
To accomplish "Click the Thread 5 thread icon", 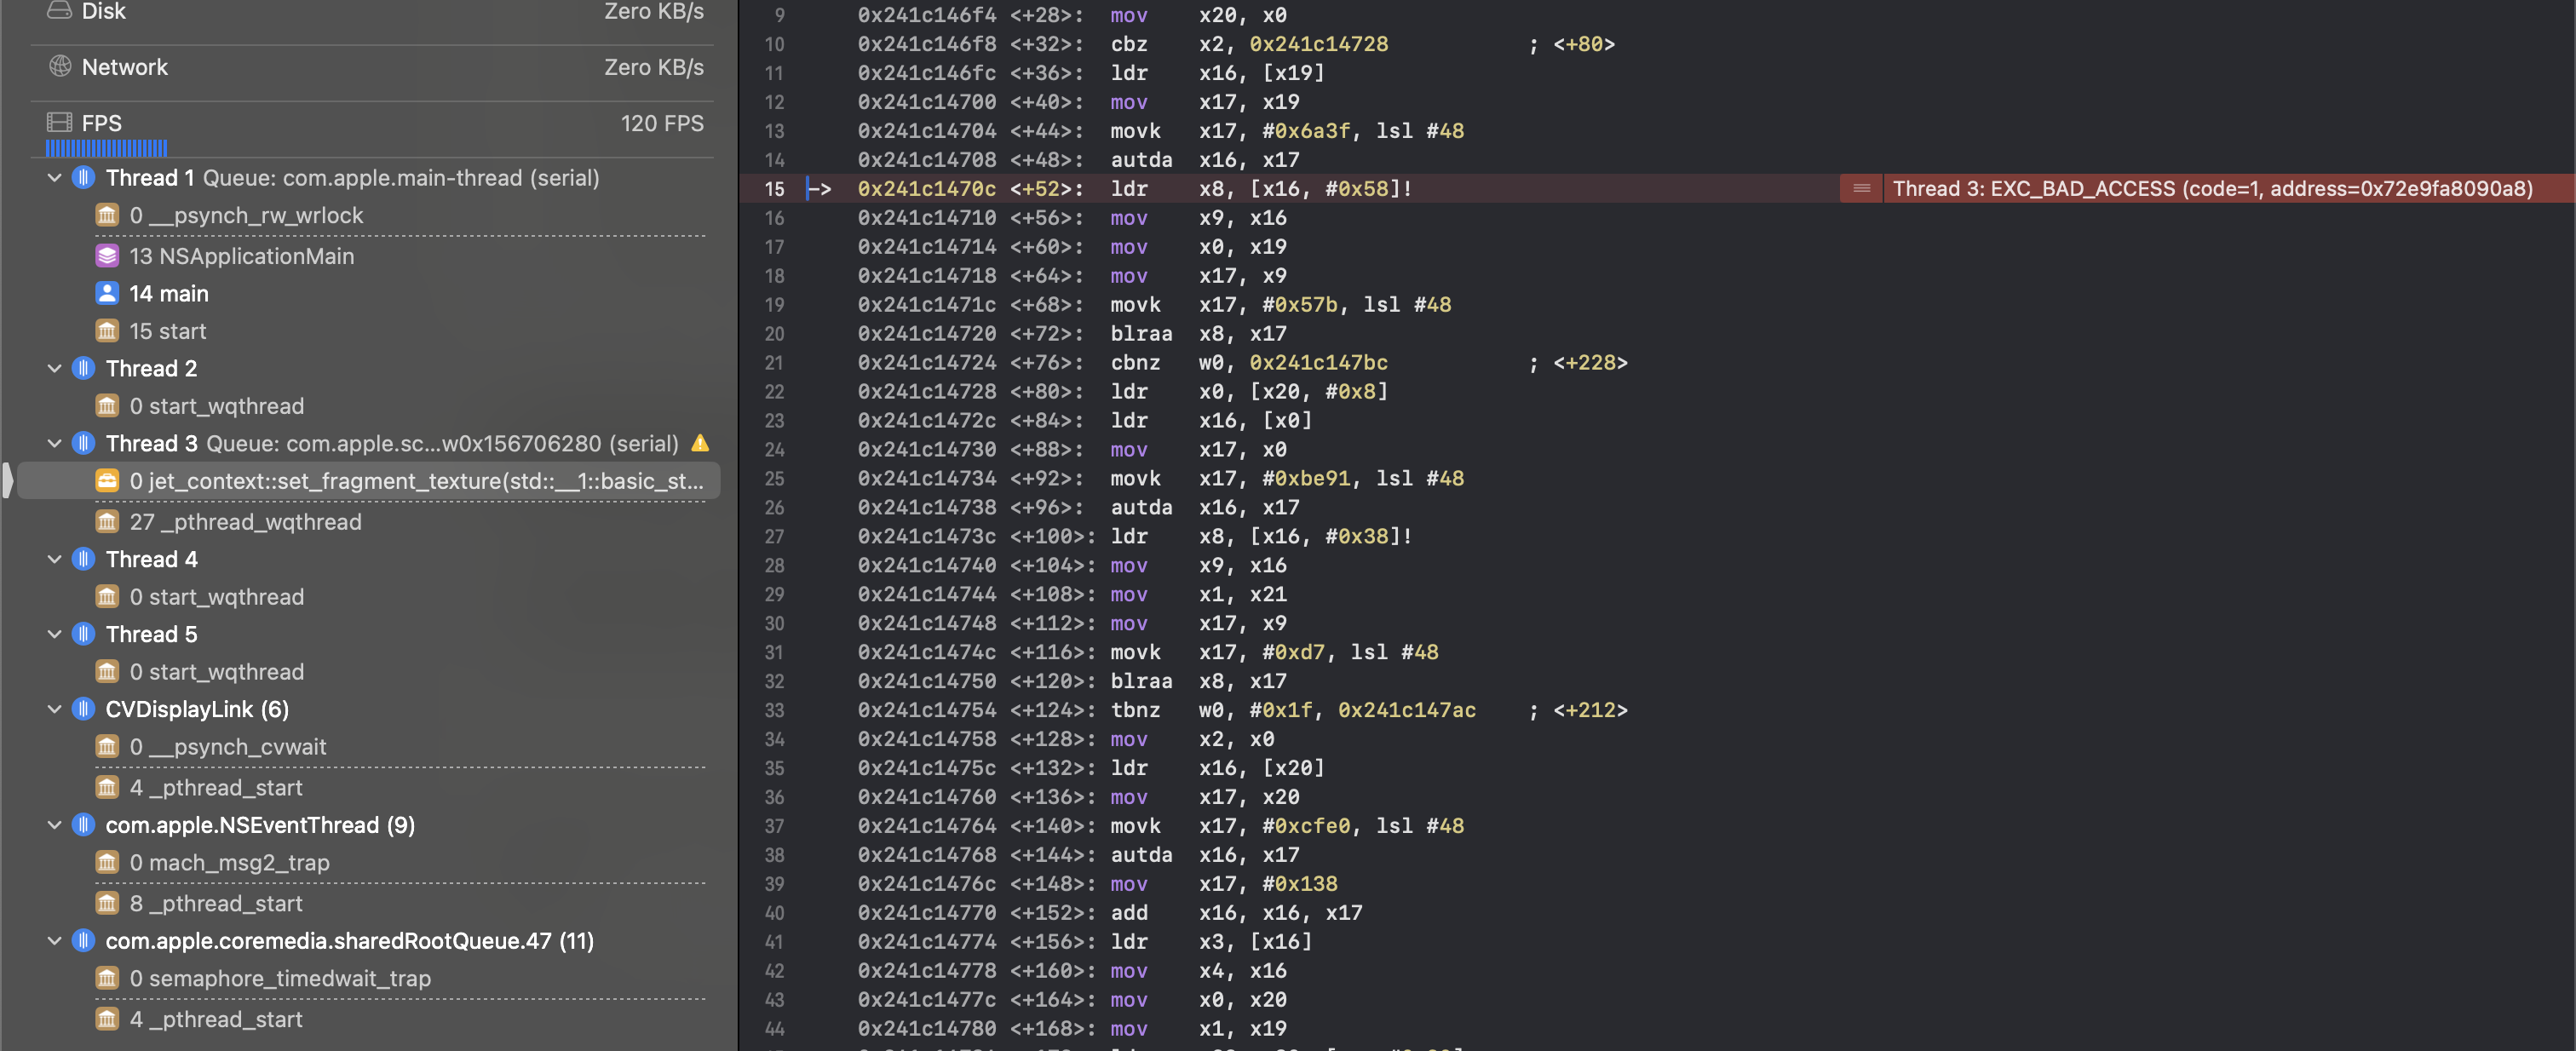I will coord(84,634).
